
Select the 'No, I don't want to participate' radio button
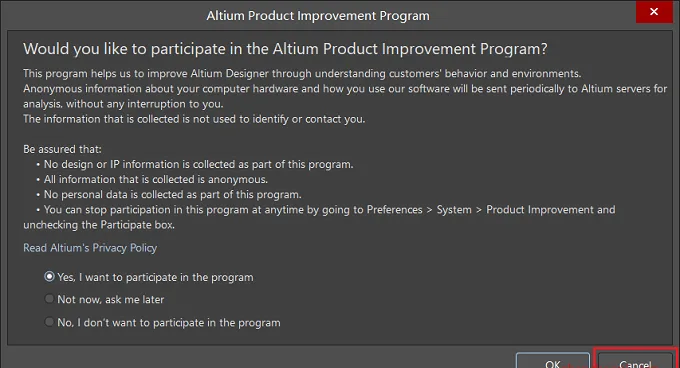click(x=49, y=322)
